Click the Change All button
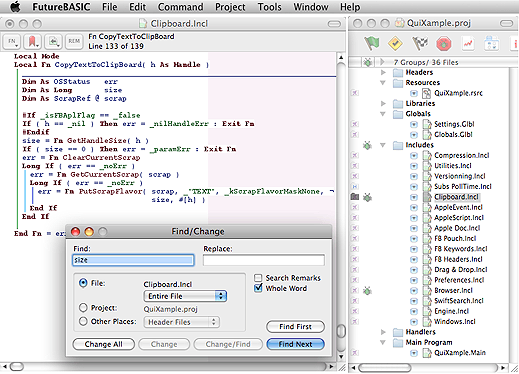519x374 pixels. [x=103, y=344]
